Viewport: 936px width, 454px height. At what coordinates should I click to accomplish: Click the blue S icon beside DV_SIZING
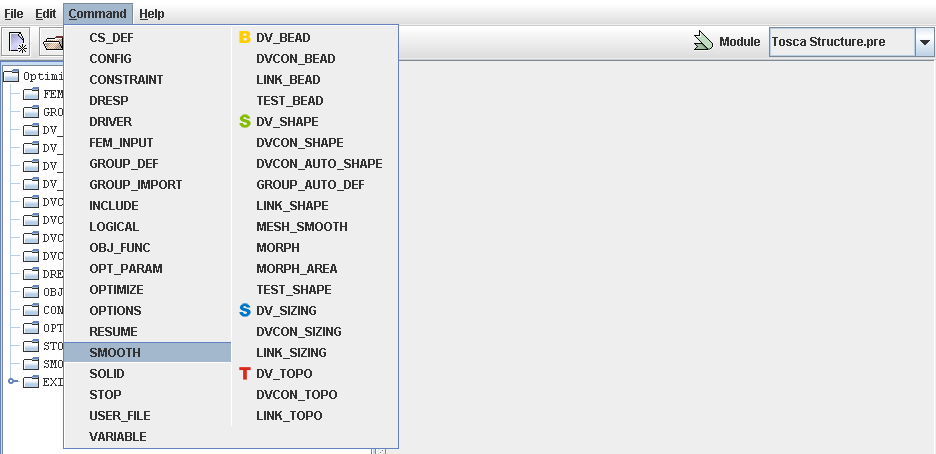tap(245, 311)
